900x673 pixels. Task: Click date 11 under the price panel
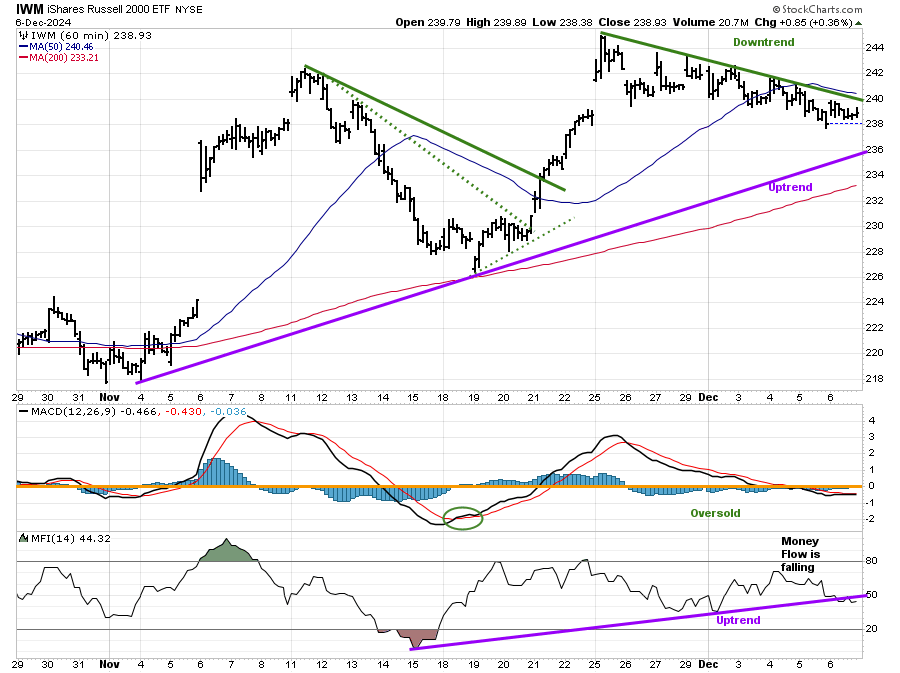tap(290, 397)
